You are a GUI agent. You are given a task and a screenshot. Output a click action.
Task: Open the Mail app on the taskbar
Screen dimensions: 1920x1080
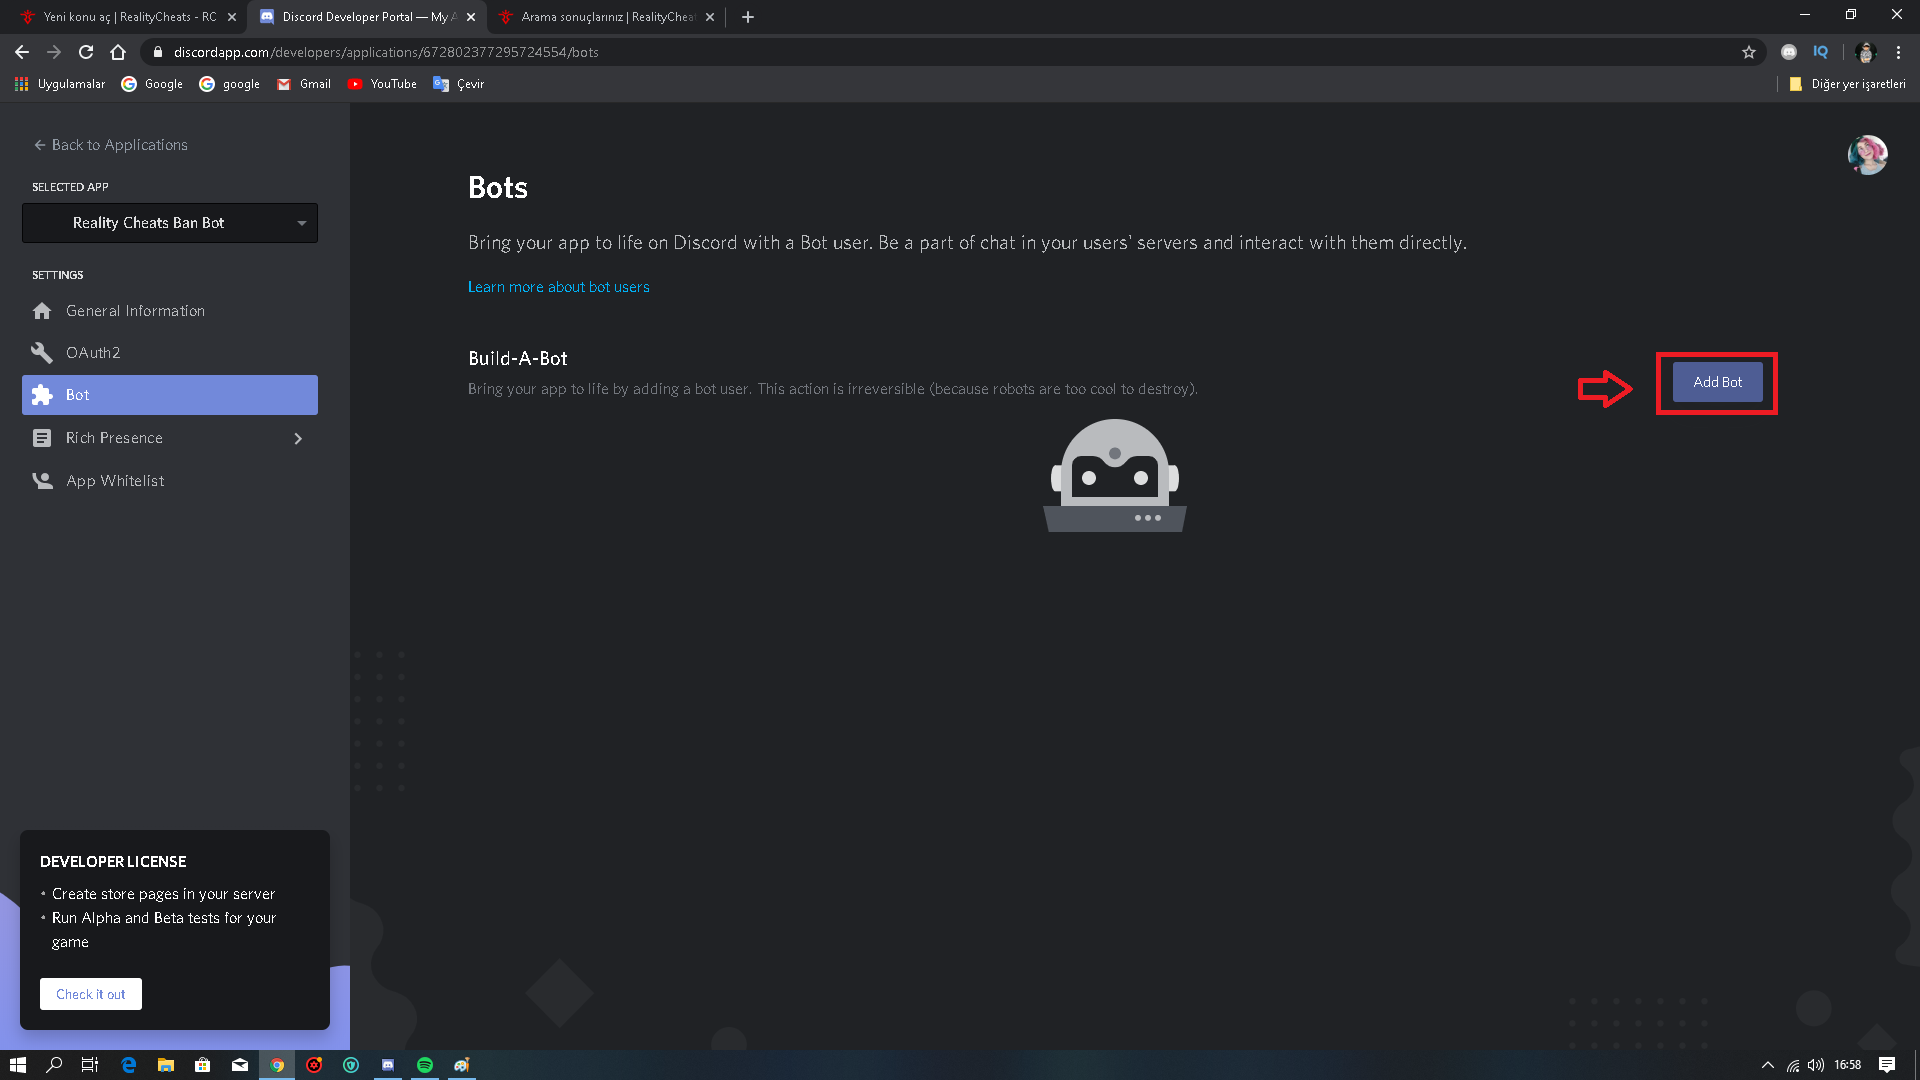pos(240,1065)
